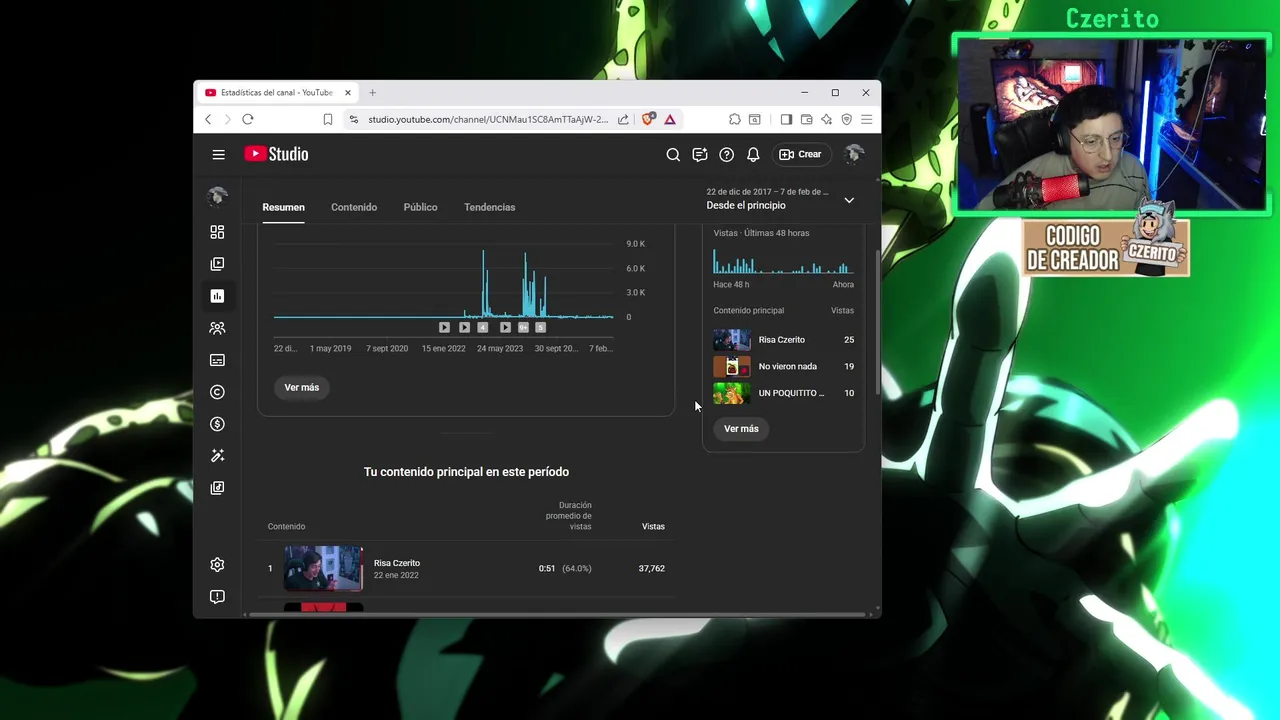Open Studio Settings gear icon

(x=217, y=565)
